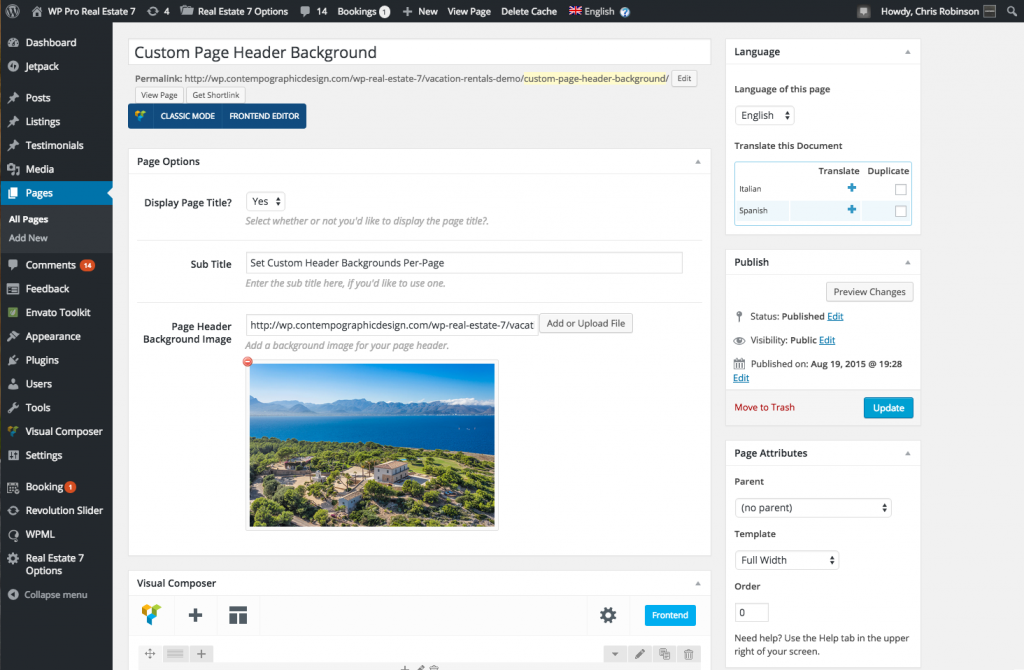This screenshot has width=1024, height=670.
Task: Click the Sub Title text input field
Action: coord(463,262)
